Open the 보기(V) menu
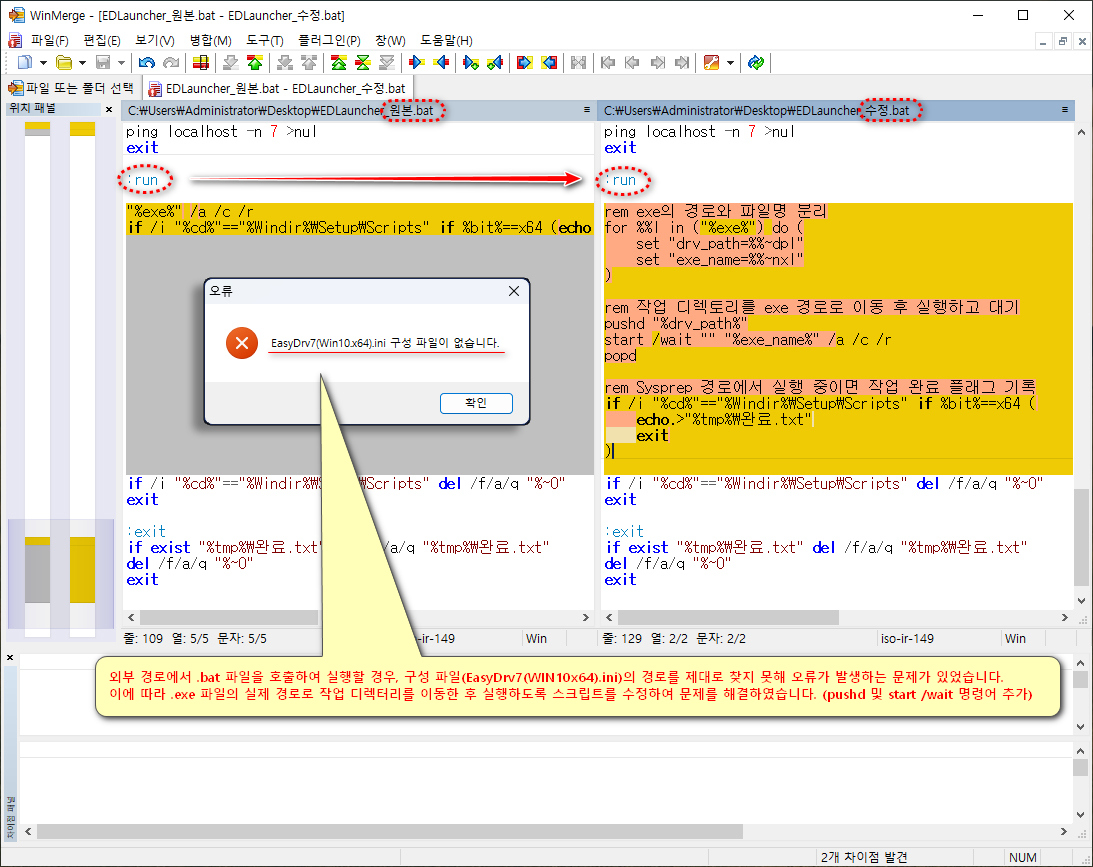 pyautogui.click(x=155, y=40)
